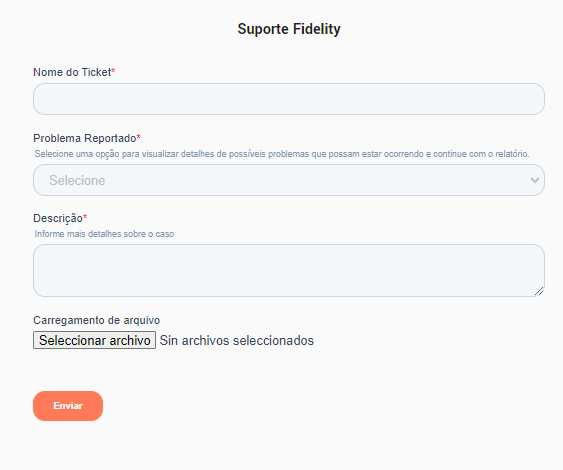The height and width of the screenshot is (470, 563).
Task: Click the Sin archivos seleccionados text
Action: pos(237,340)
